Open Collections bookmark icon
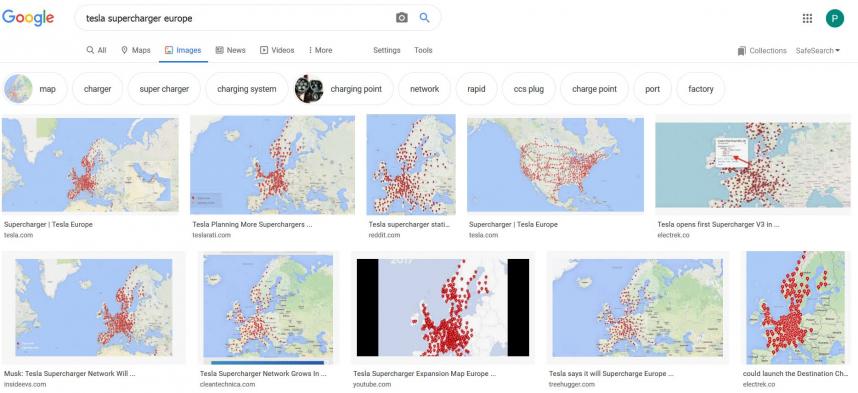The height and width of the screenshot is (393, 858). pyautogui.click(x=741, y=51)
